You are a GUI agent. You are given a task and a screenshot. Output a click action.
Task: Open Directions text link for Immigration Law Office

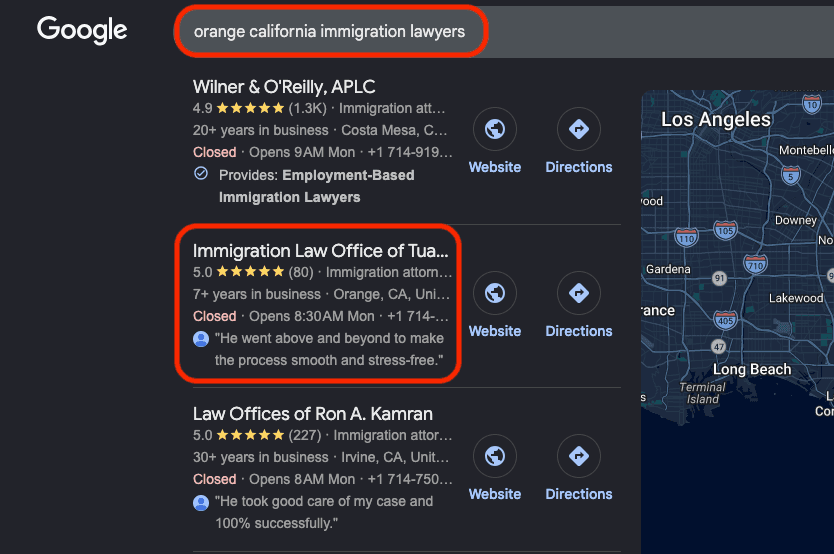click(579, 331)
